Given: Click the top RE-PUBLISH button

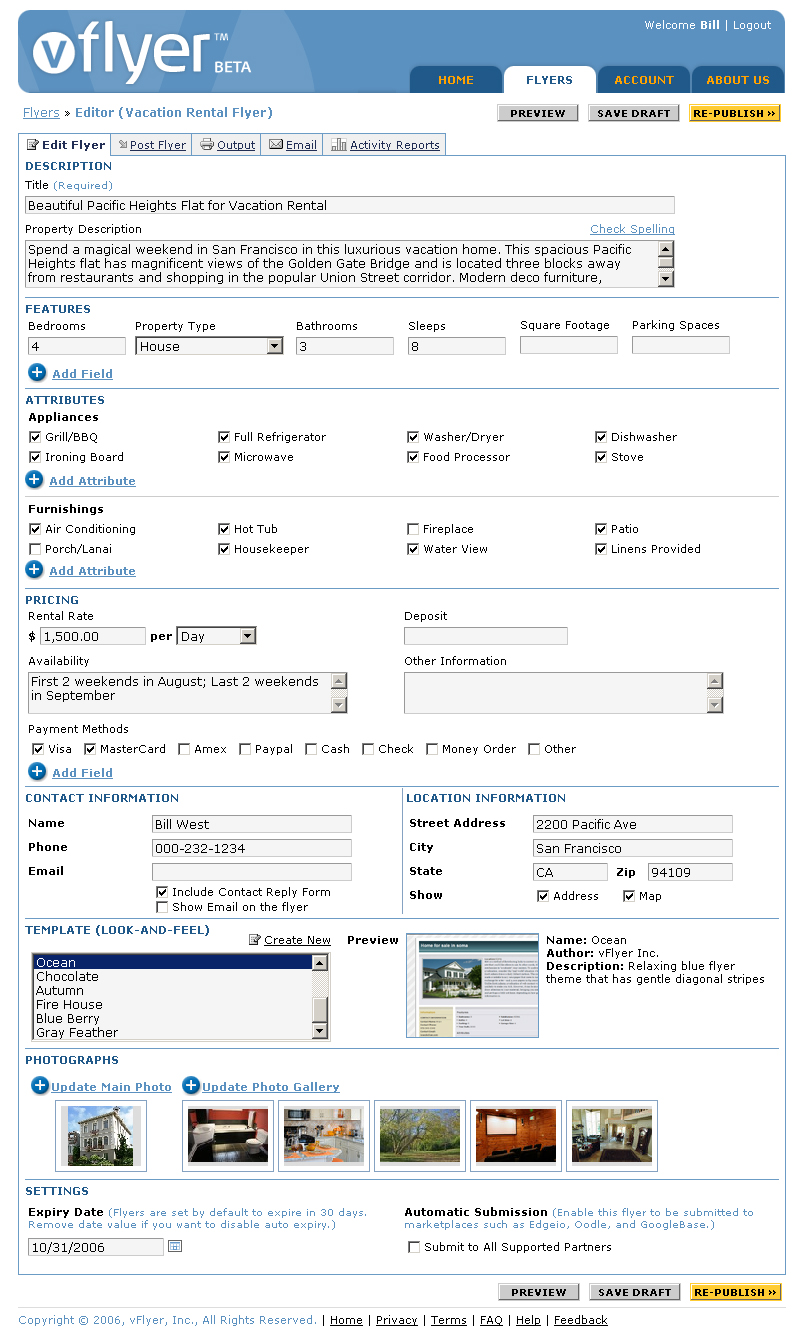Looking at the screenshot, I should (x=734, y=113).
